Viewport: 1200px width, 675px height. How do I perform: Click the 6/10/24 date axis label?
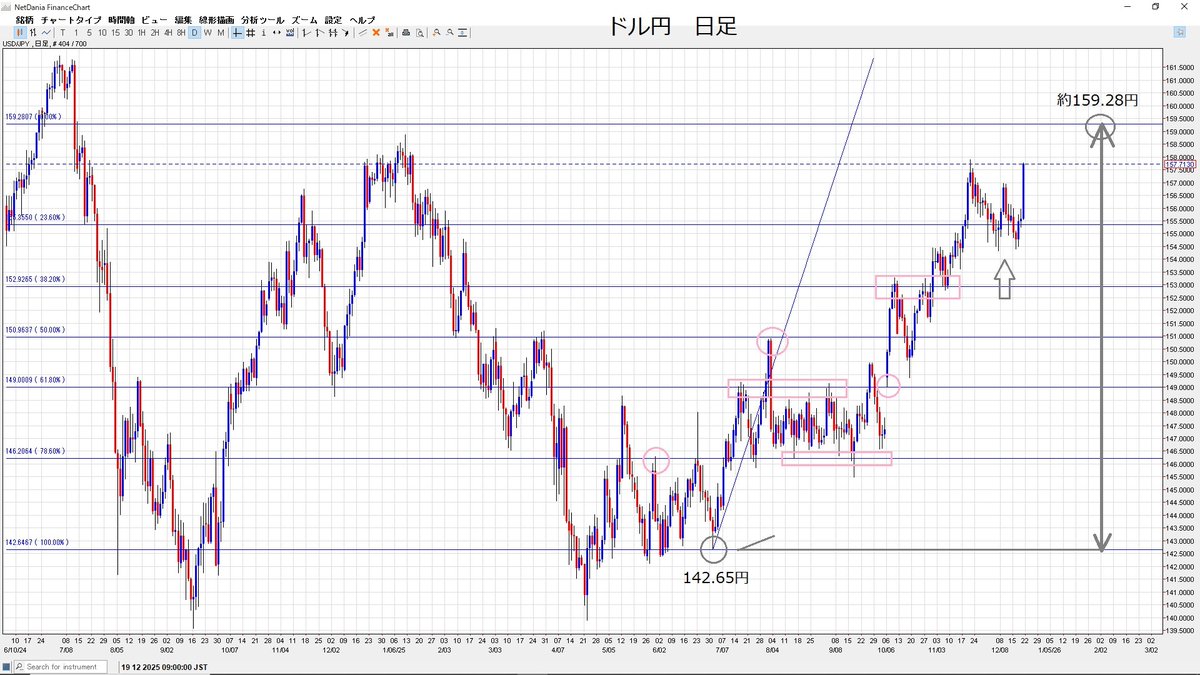pos(14,649)
